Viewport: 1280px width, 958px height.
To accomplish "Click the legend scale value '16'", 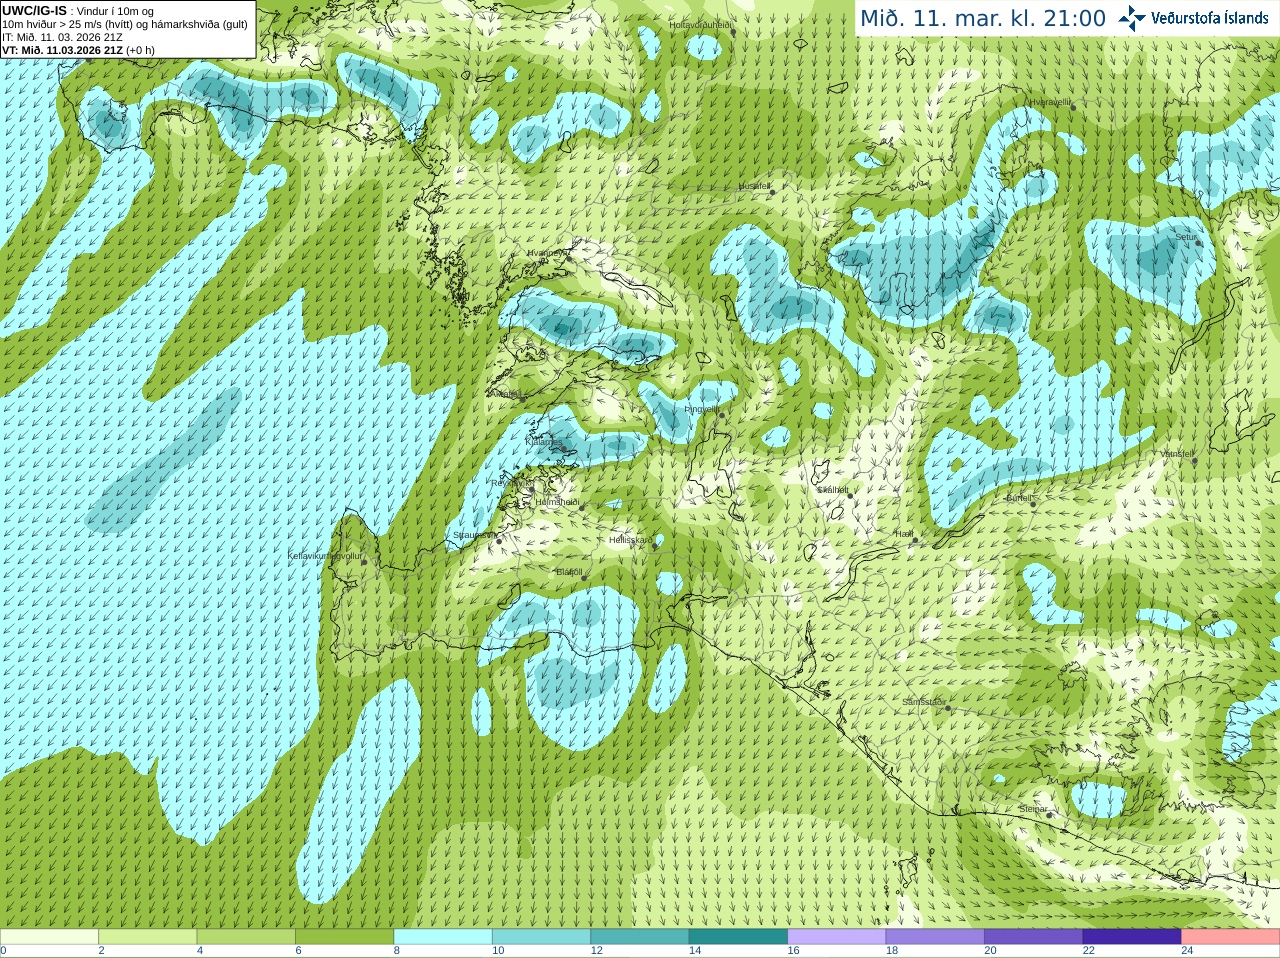I will (x=794, y=951).
